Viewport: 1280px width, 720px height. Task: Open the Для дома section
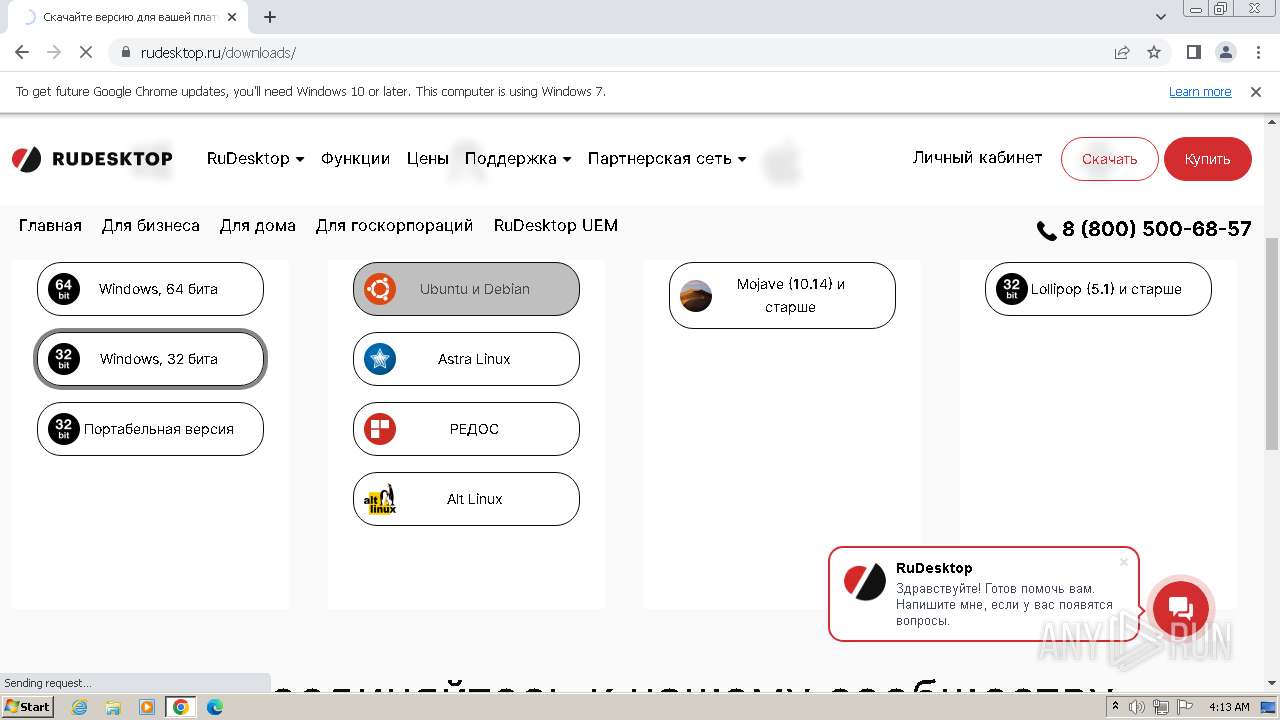click(x=258, y=226)
